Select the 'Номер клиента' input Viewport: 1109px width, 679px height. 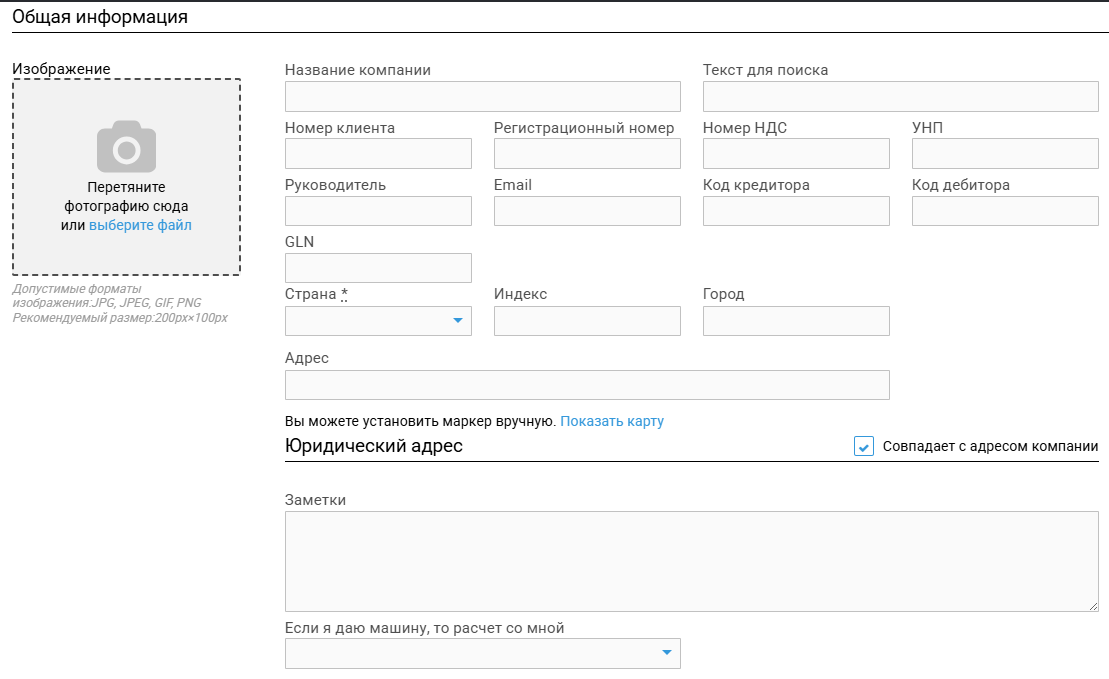pos(378,154)
